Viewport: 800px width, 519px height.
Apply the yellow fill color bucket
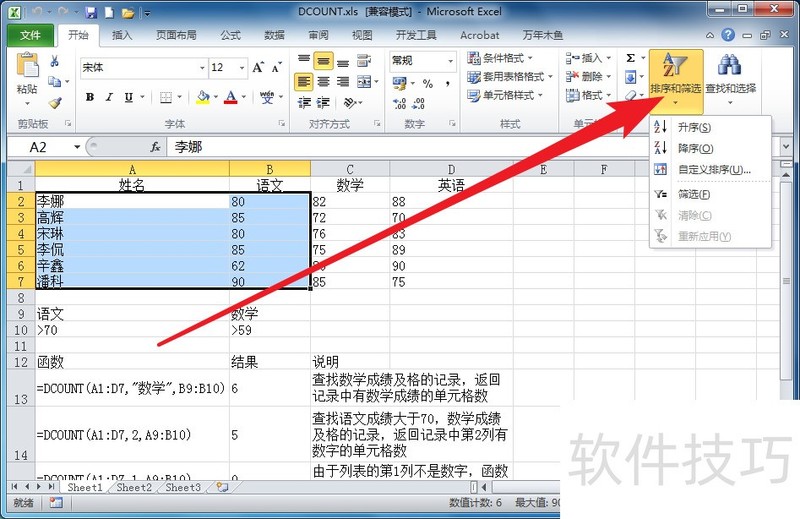[x=203, y=97]
